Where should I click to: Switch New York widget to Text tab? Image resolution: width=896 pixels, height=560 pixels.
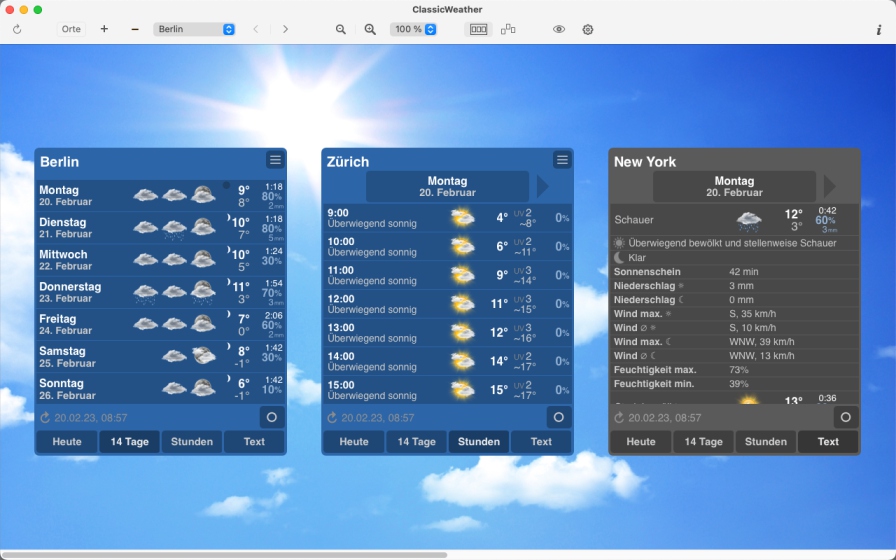pos(828,442)
